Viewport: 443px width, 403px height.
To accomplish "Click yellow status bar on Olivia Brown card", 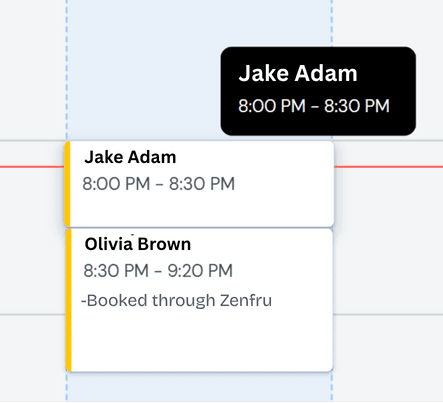I will pos(69,300).
